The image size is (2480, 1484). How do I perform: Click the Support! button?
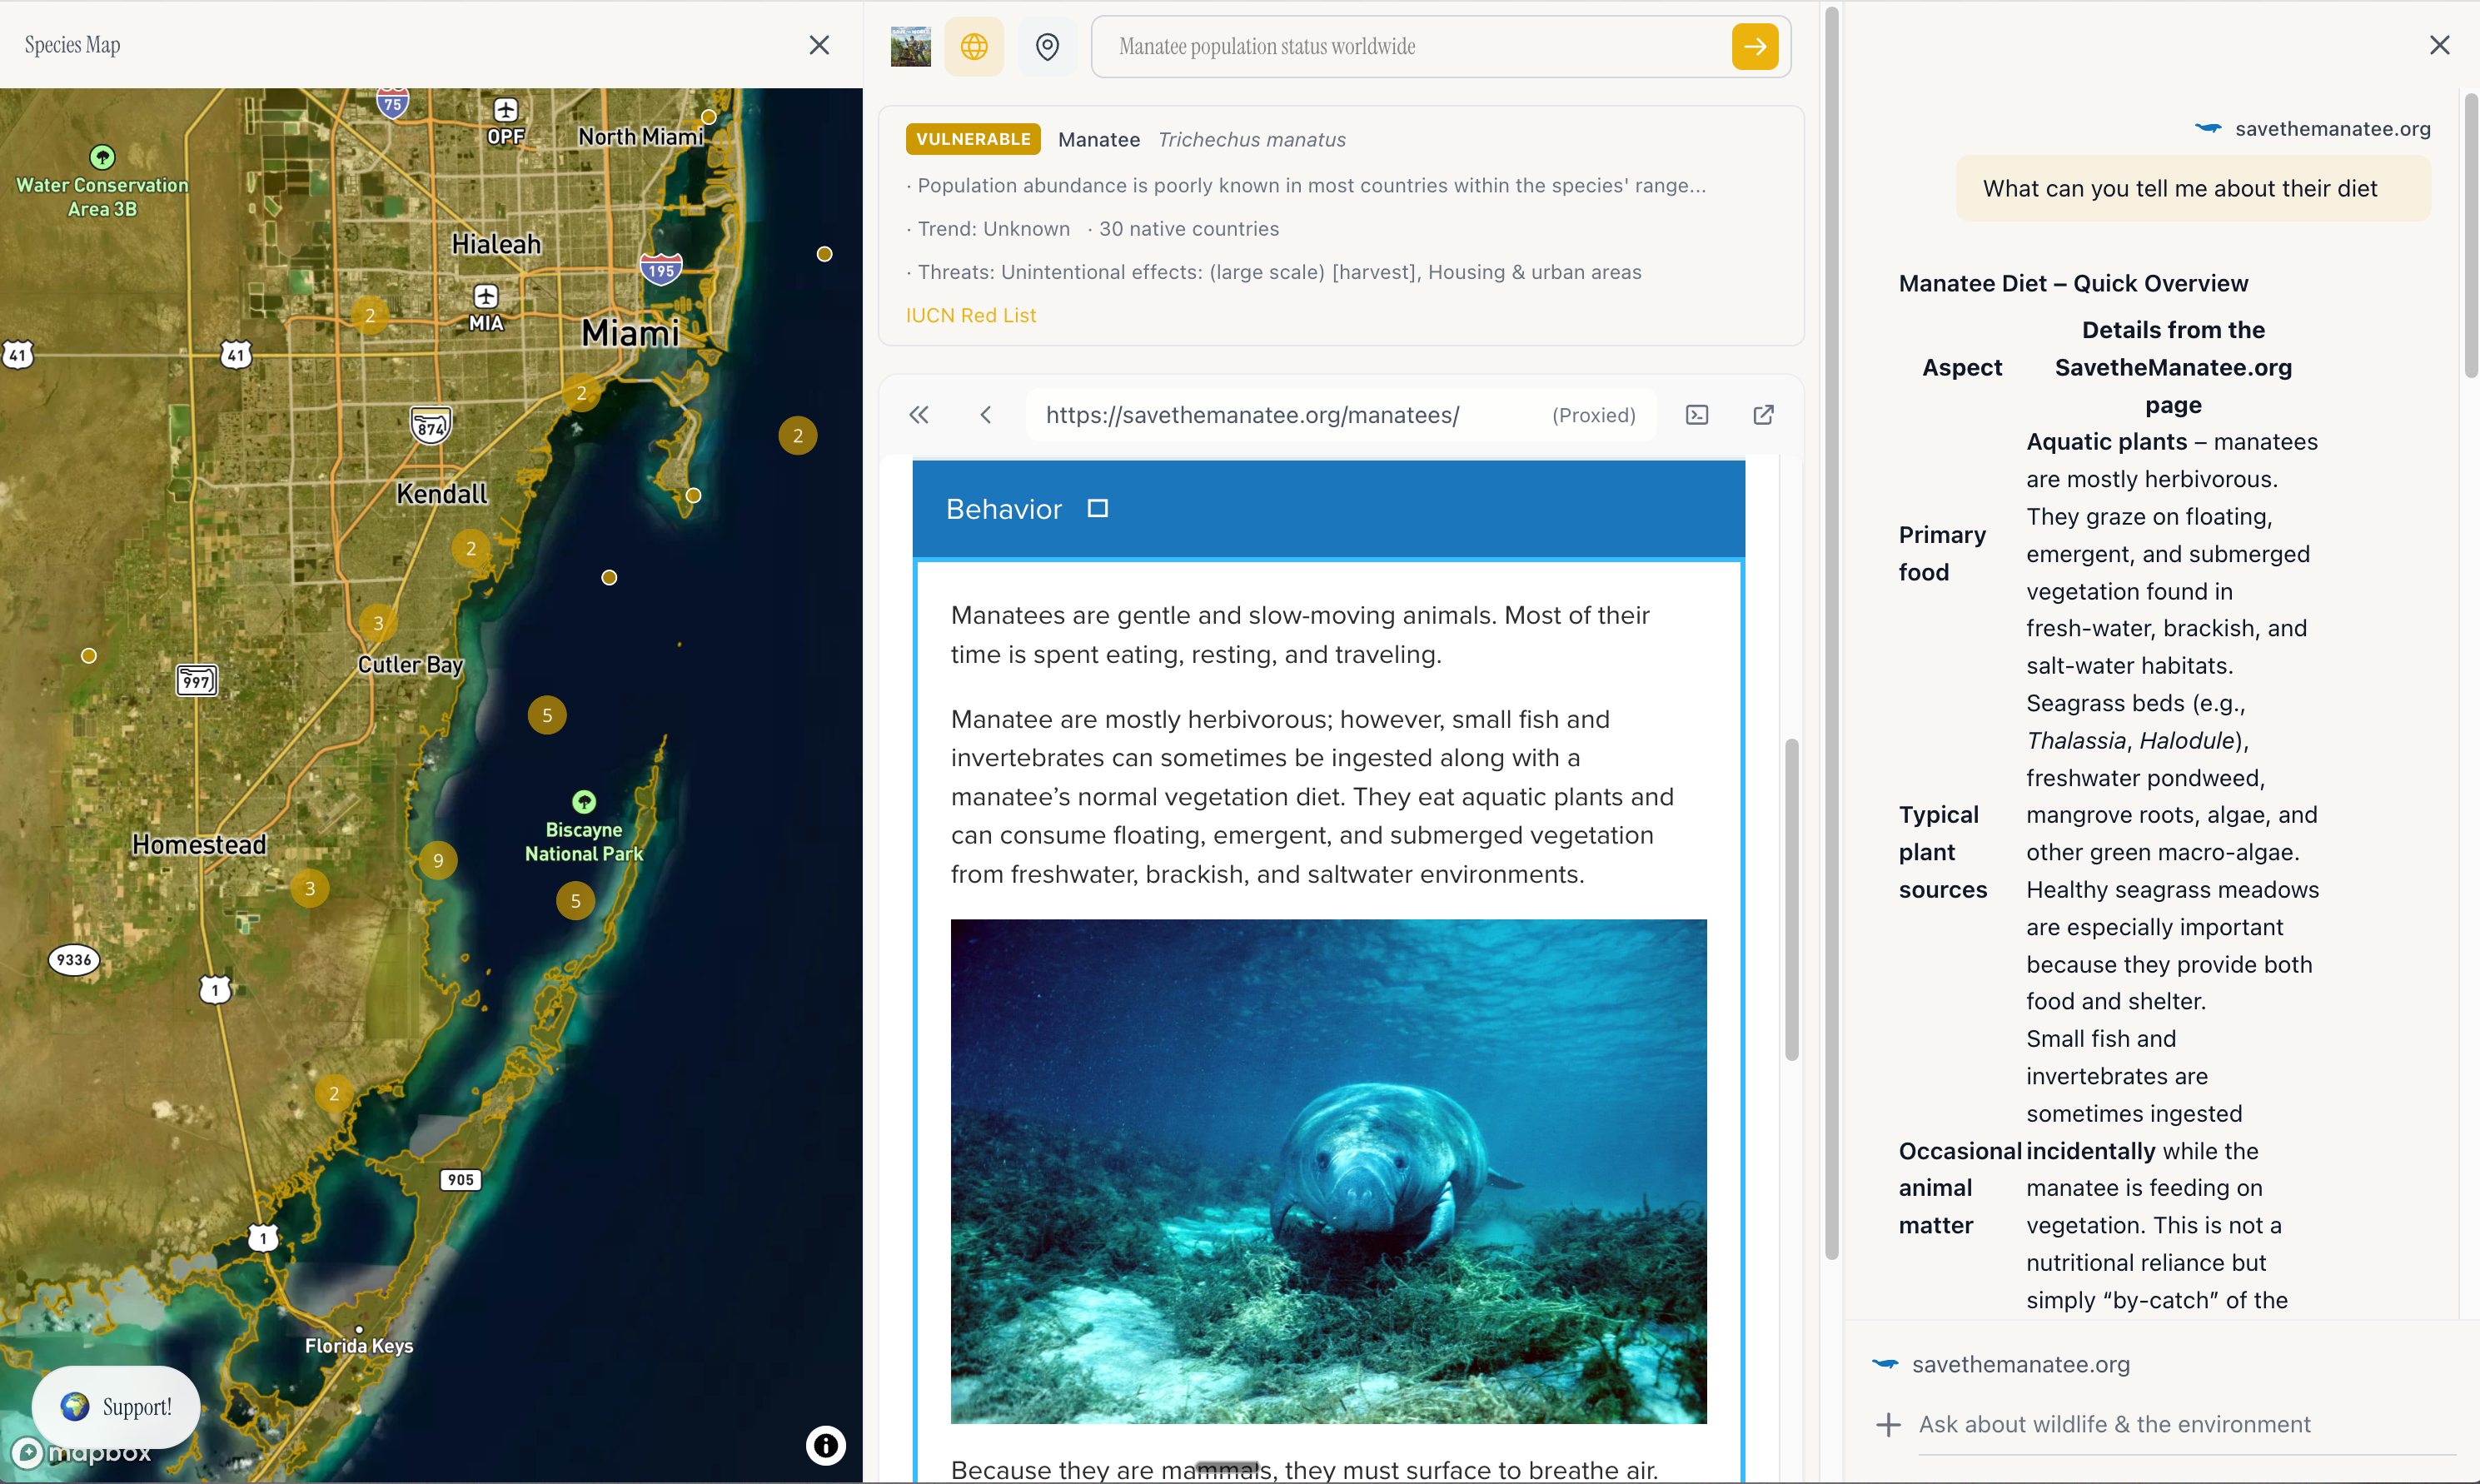click(117, 1407)
